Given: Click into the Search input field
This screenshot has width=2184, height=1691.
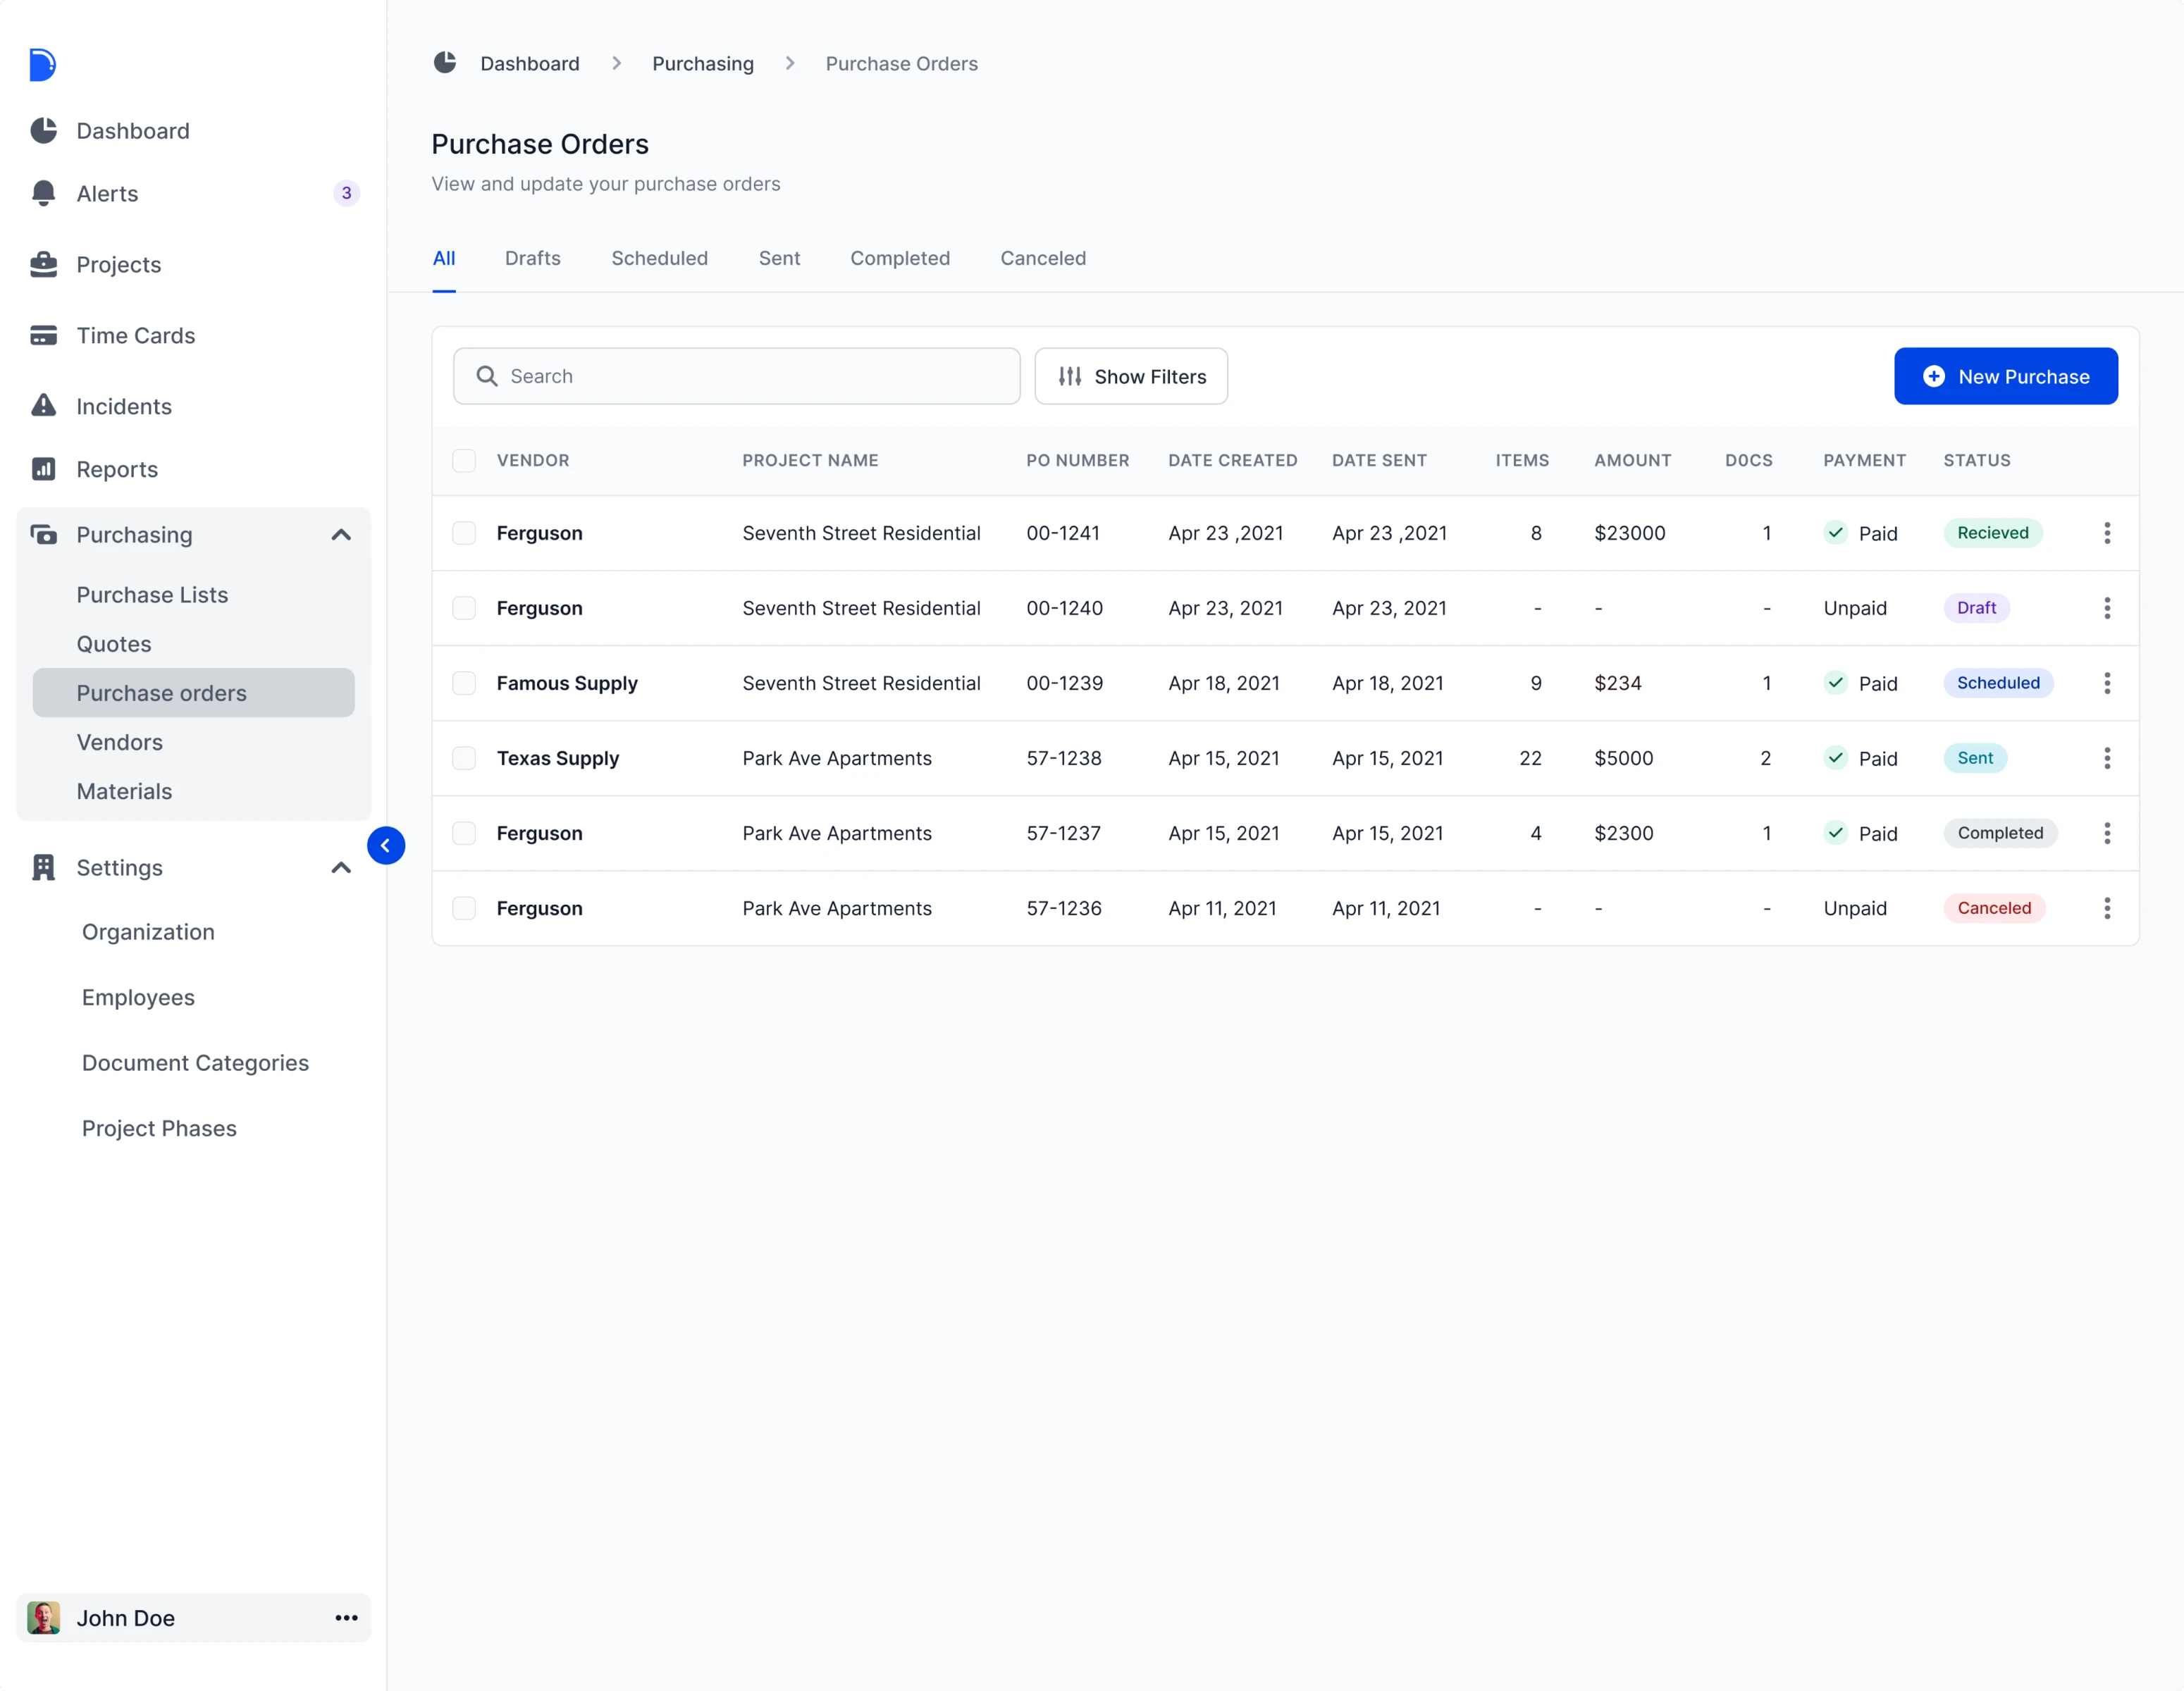Looking at the screenshot, I should coord(737,376).
